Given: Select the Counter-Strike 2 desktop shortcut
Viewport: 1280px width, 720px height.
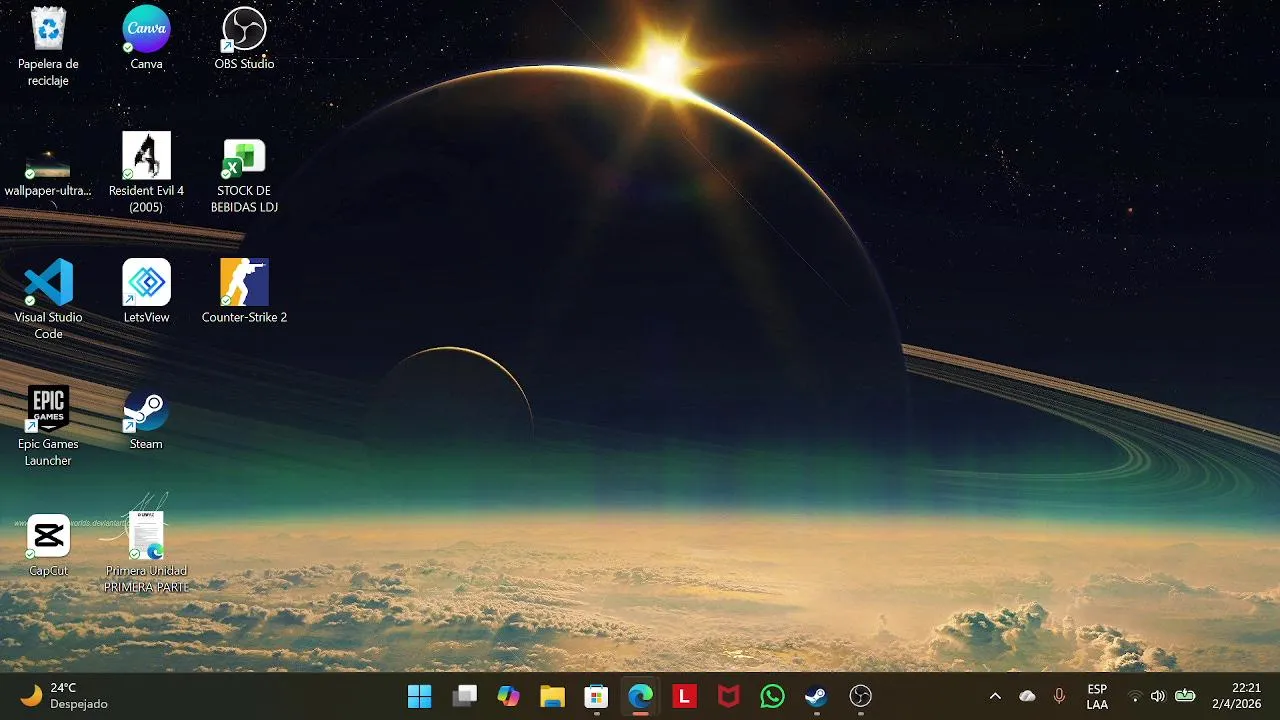Looking at the screenshot, I should (244, 292).
